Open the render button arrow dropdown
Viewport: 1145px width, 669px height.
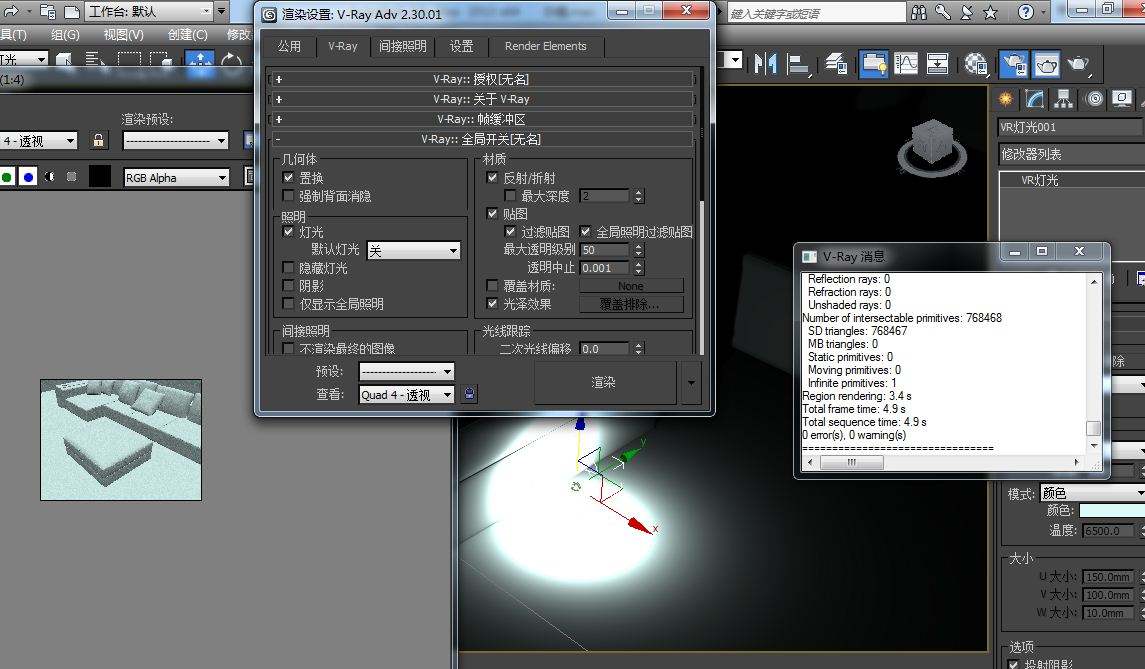pos(691,382)
